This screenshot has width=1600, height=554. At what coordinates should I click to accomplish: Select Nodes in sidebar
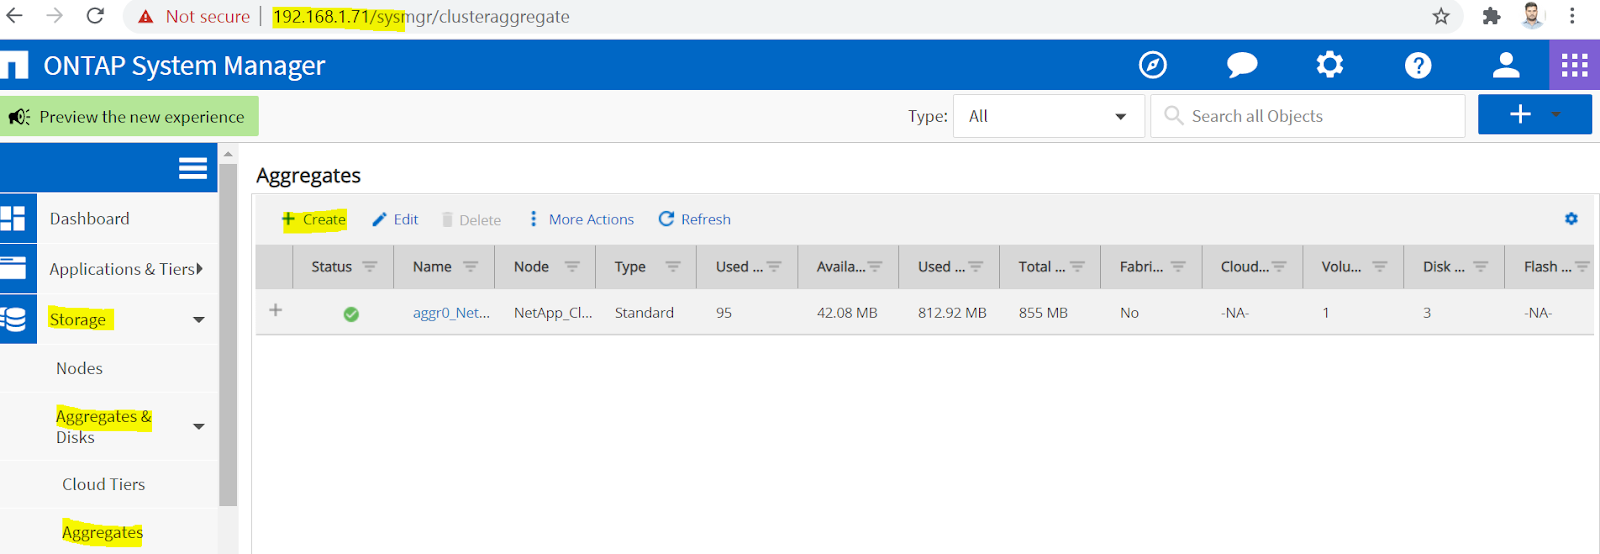(80, 368)
